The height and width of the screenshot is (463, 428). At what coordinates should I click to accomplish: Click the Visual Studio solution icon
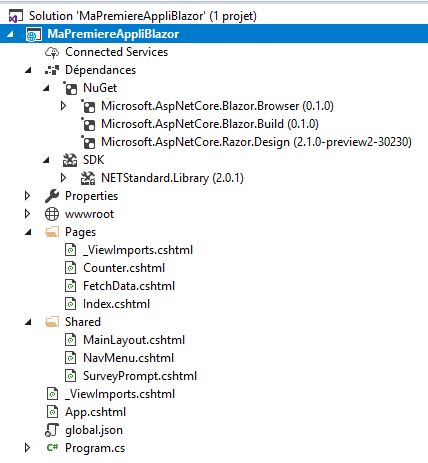15,16
